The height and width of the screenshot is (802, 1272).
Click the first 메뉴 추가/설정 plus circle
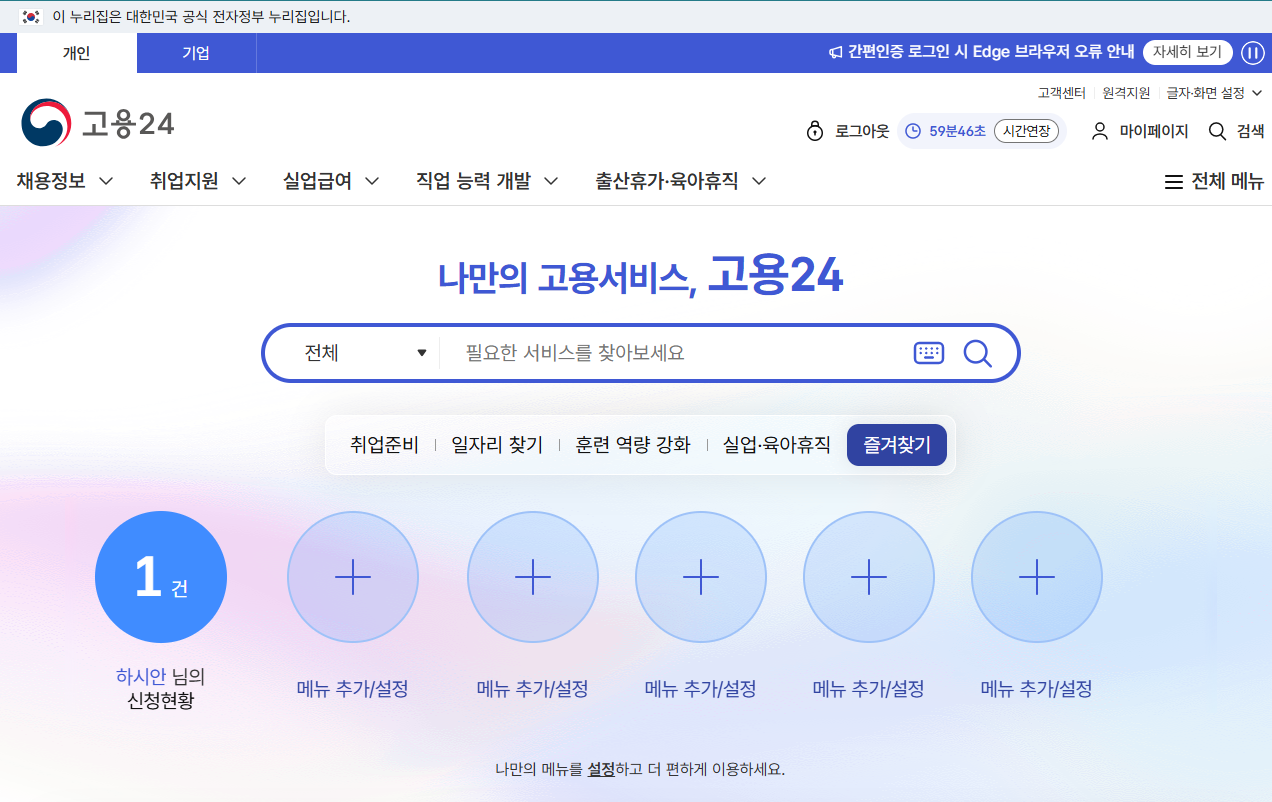click(x=353, y=577)
